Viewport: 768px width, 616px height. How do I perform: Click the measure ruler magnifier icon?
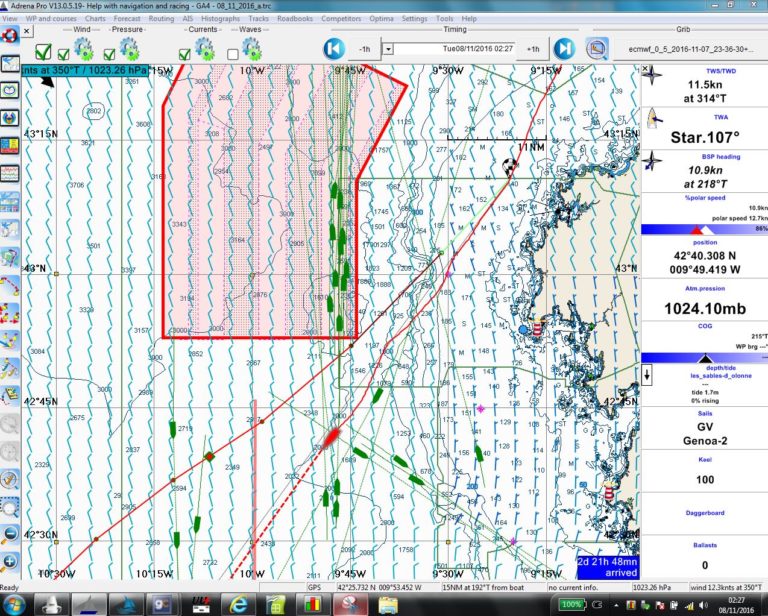(10, 479)
